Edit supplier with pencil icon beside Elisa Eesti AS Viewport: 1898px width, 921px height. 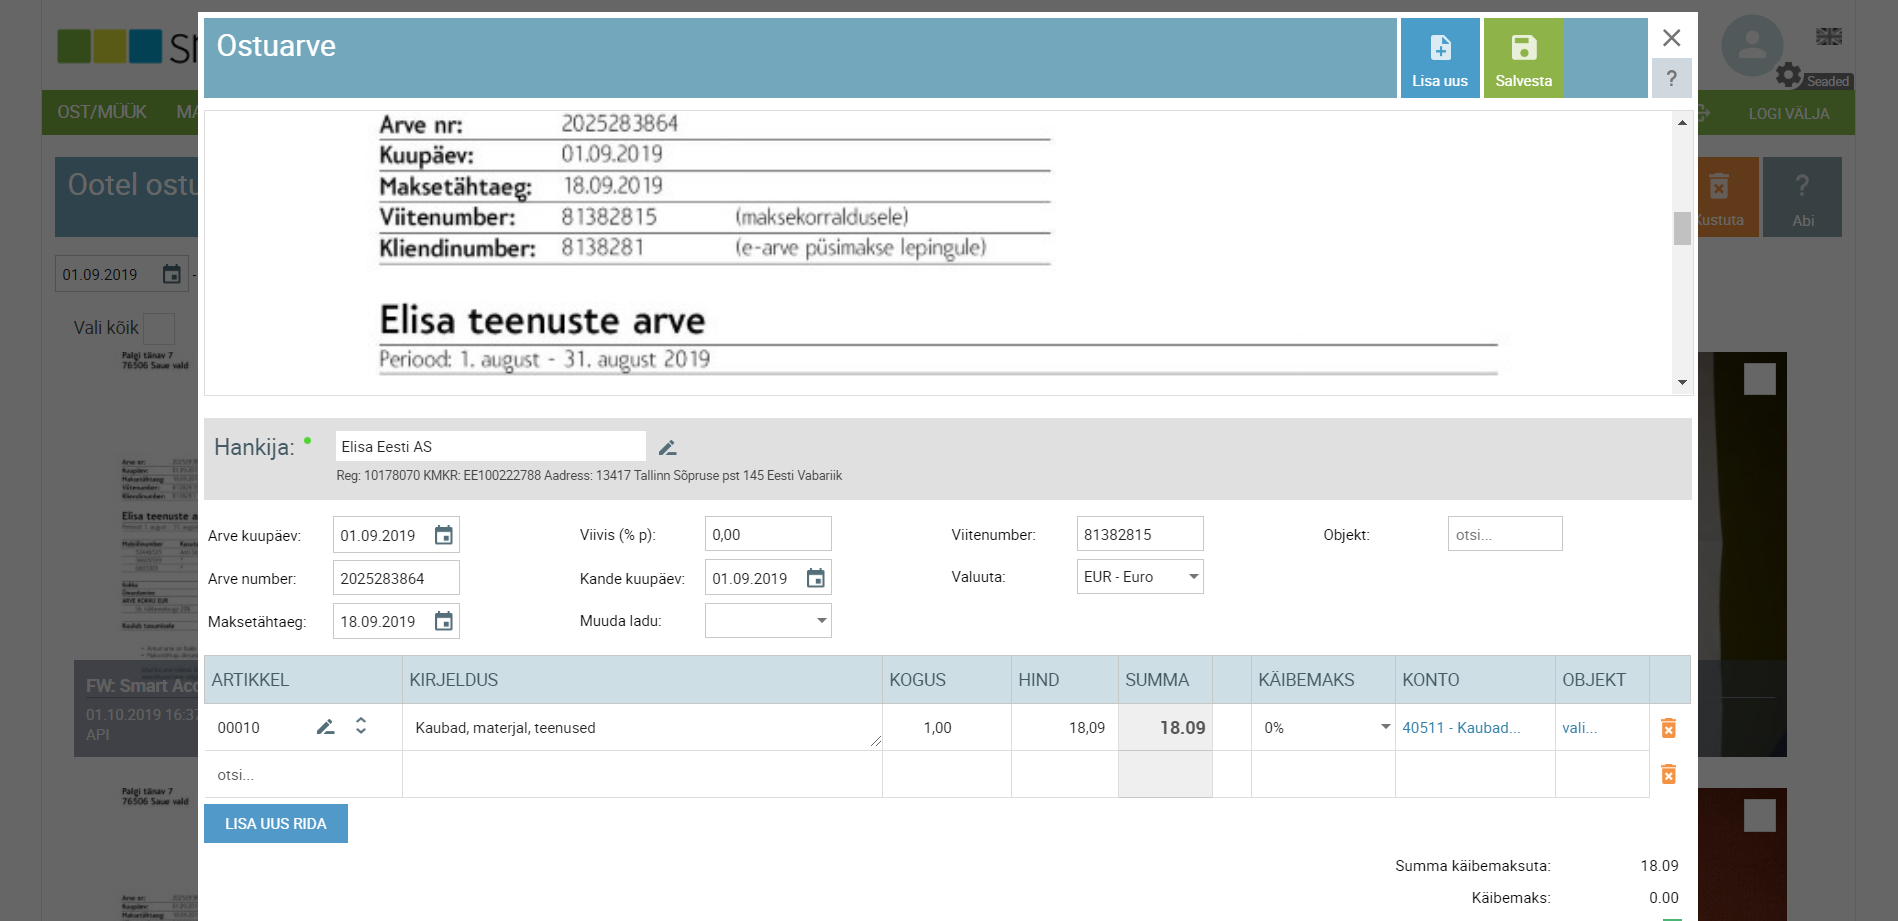668,447
